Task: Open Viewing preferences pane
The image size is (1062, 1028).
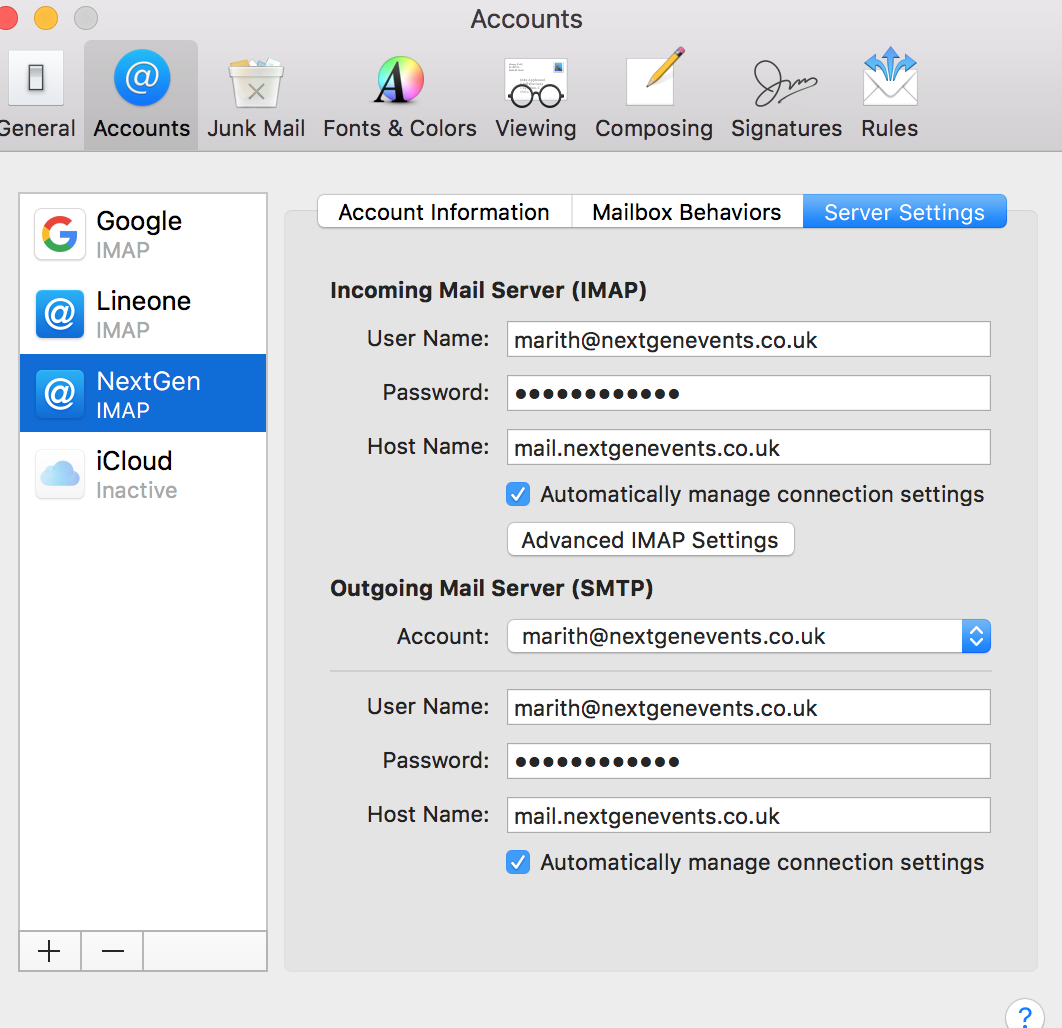Action: tap(535, 95)
